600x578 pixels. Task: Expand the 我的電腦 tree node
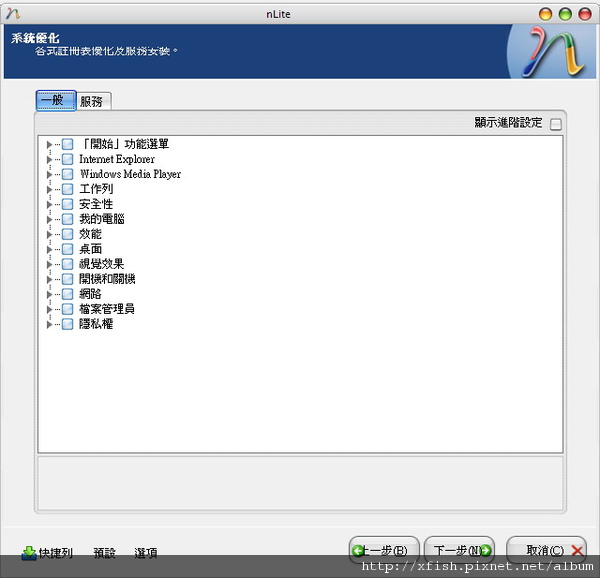pos(49,220)
